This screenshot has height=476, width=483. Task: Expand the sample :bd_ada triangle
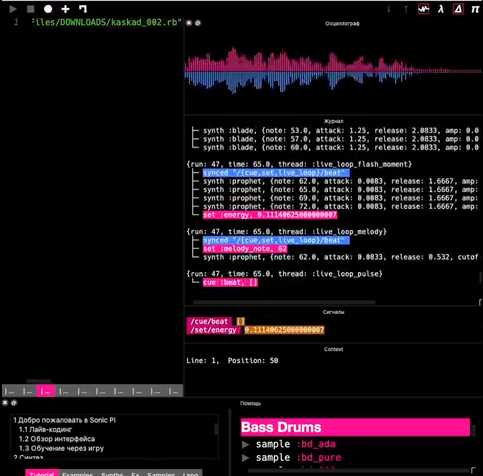pyautogui.click(x=246, y=444)
